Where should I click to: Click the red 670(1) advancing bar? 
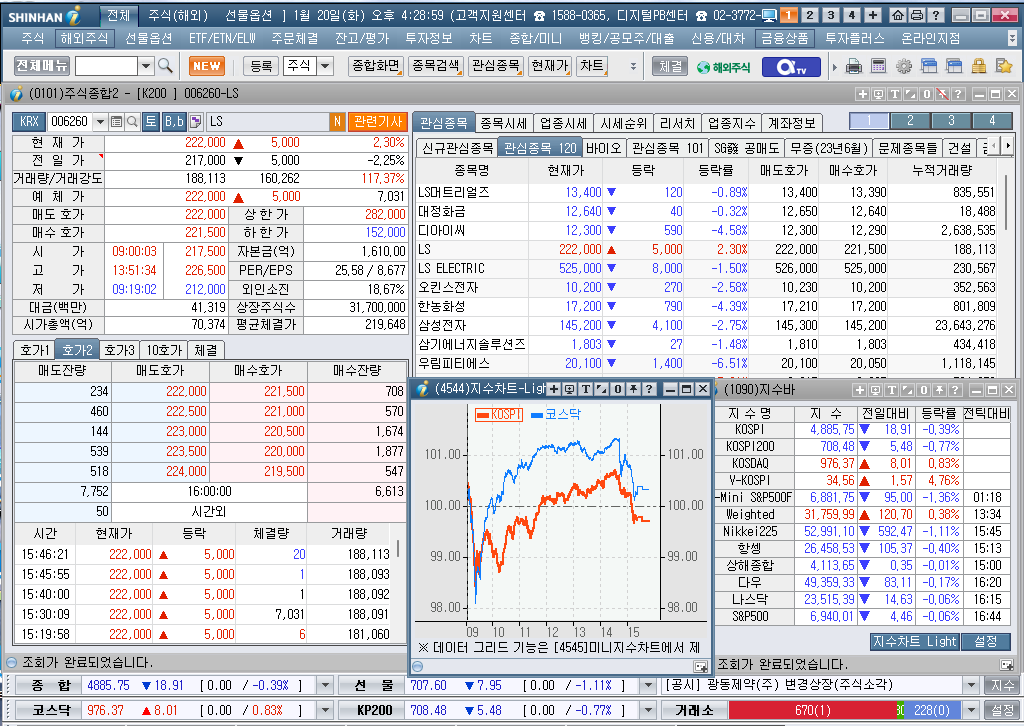[812, 710]
